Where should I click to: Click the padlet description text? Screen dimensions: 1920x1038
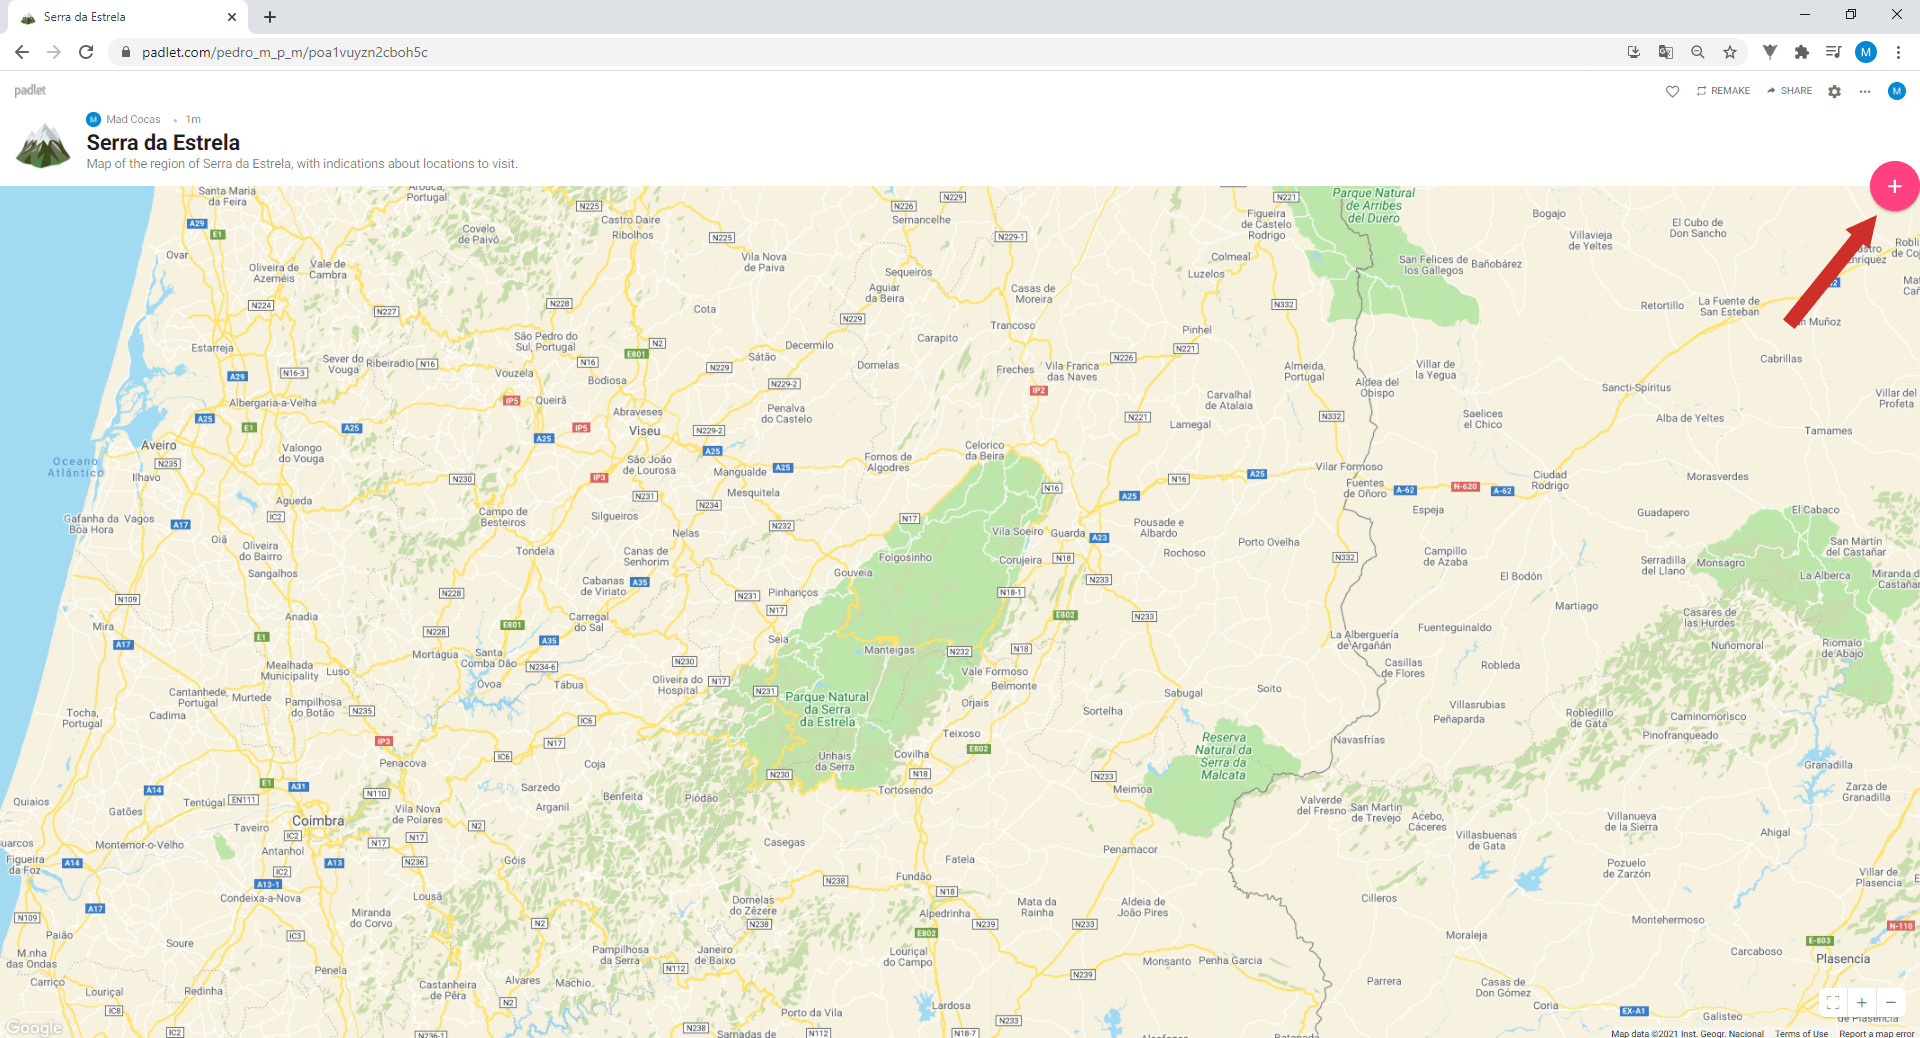[x=302, y=164]
